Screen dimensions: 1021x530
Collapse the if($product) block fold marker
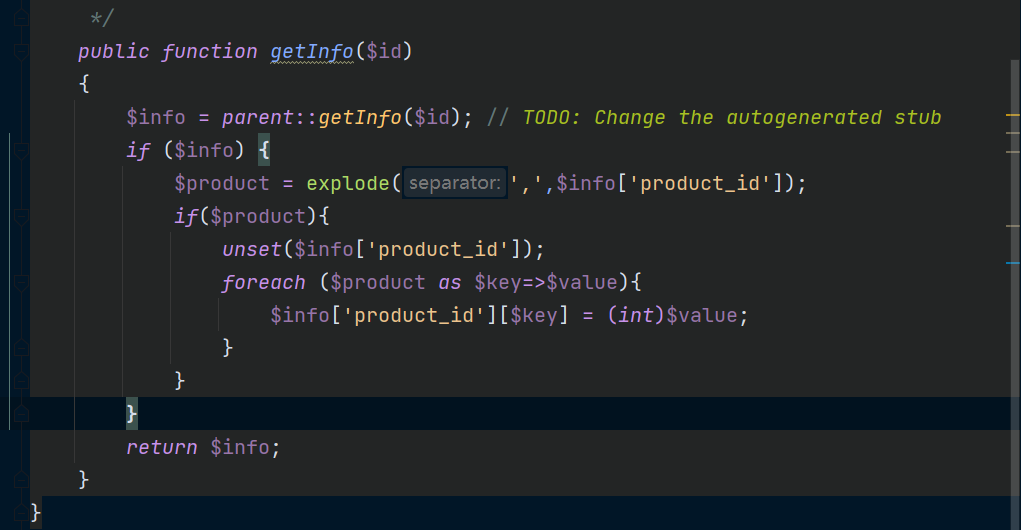[21, 216]
